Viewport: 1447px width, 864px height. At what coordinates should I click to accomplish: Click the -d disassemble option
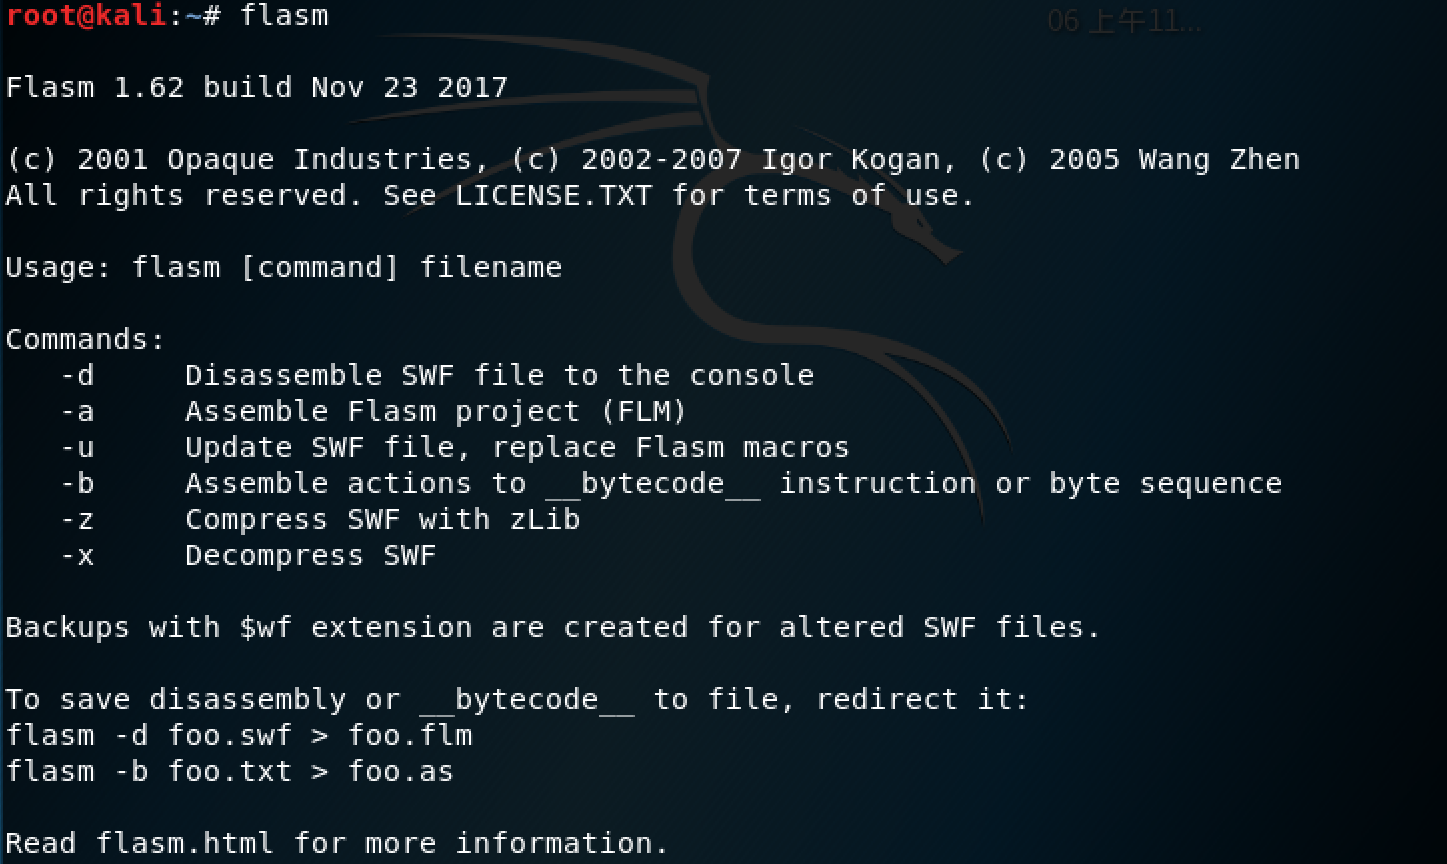click(x=78, y=376)
